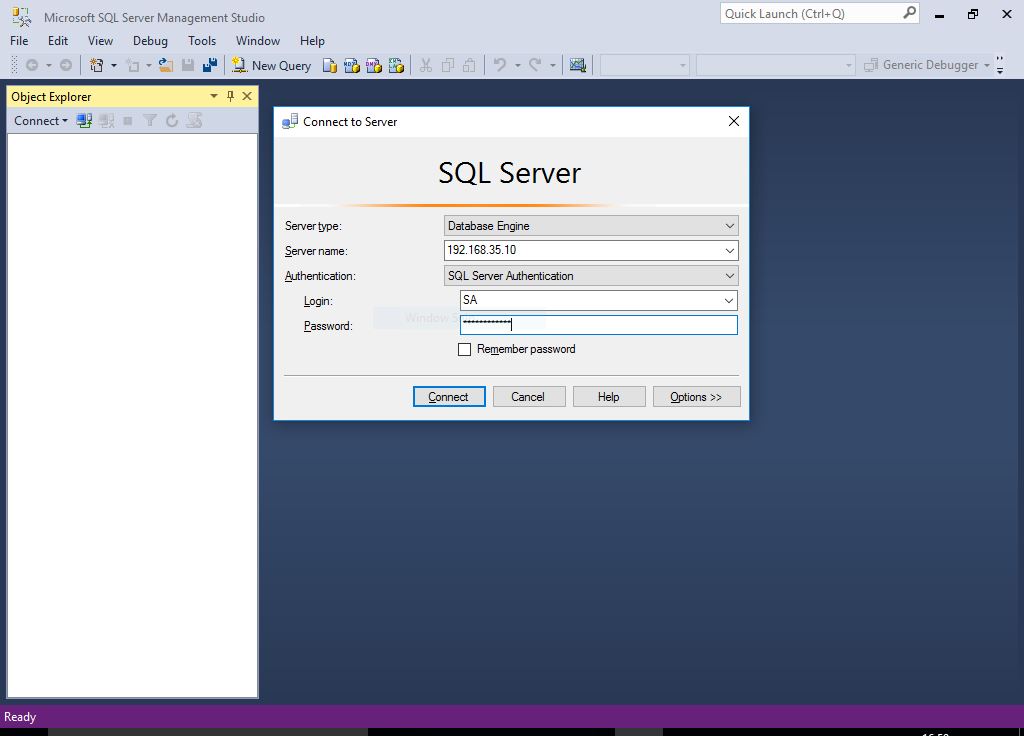Open the Tools menu
Viewport: 1024px width, 736px height.
point(202,40)
